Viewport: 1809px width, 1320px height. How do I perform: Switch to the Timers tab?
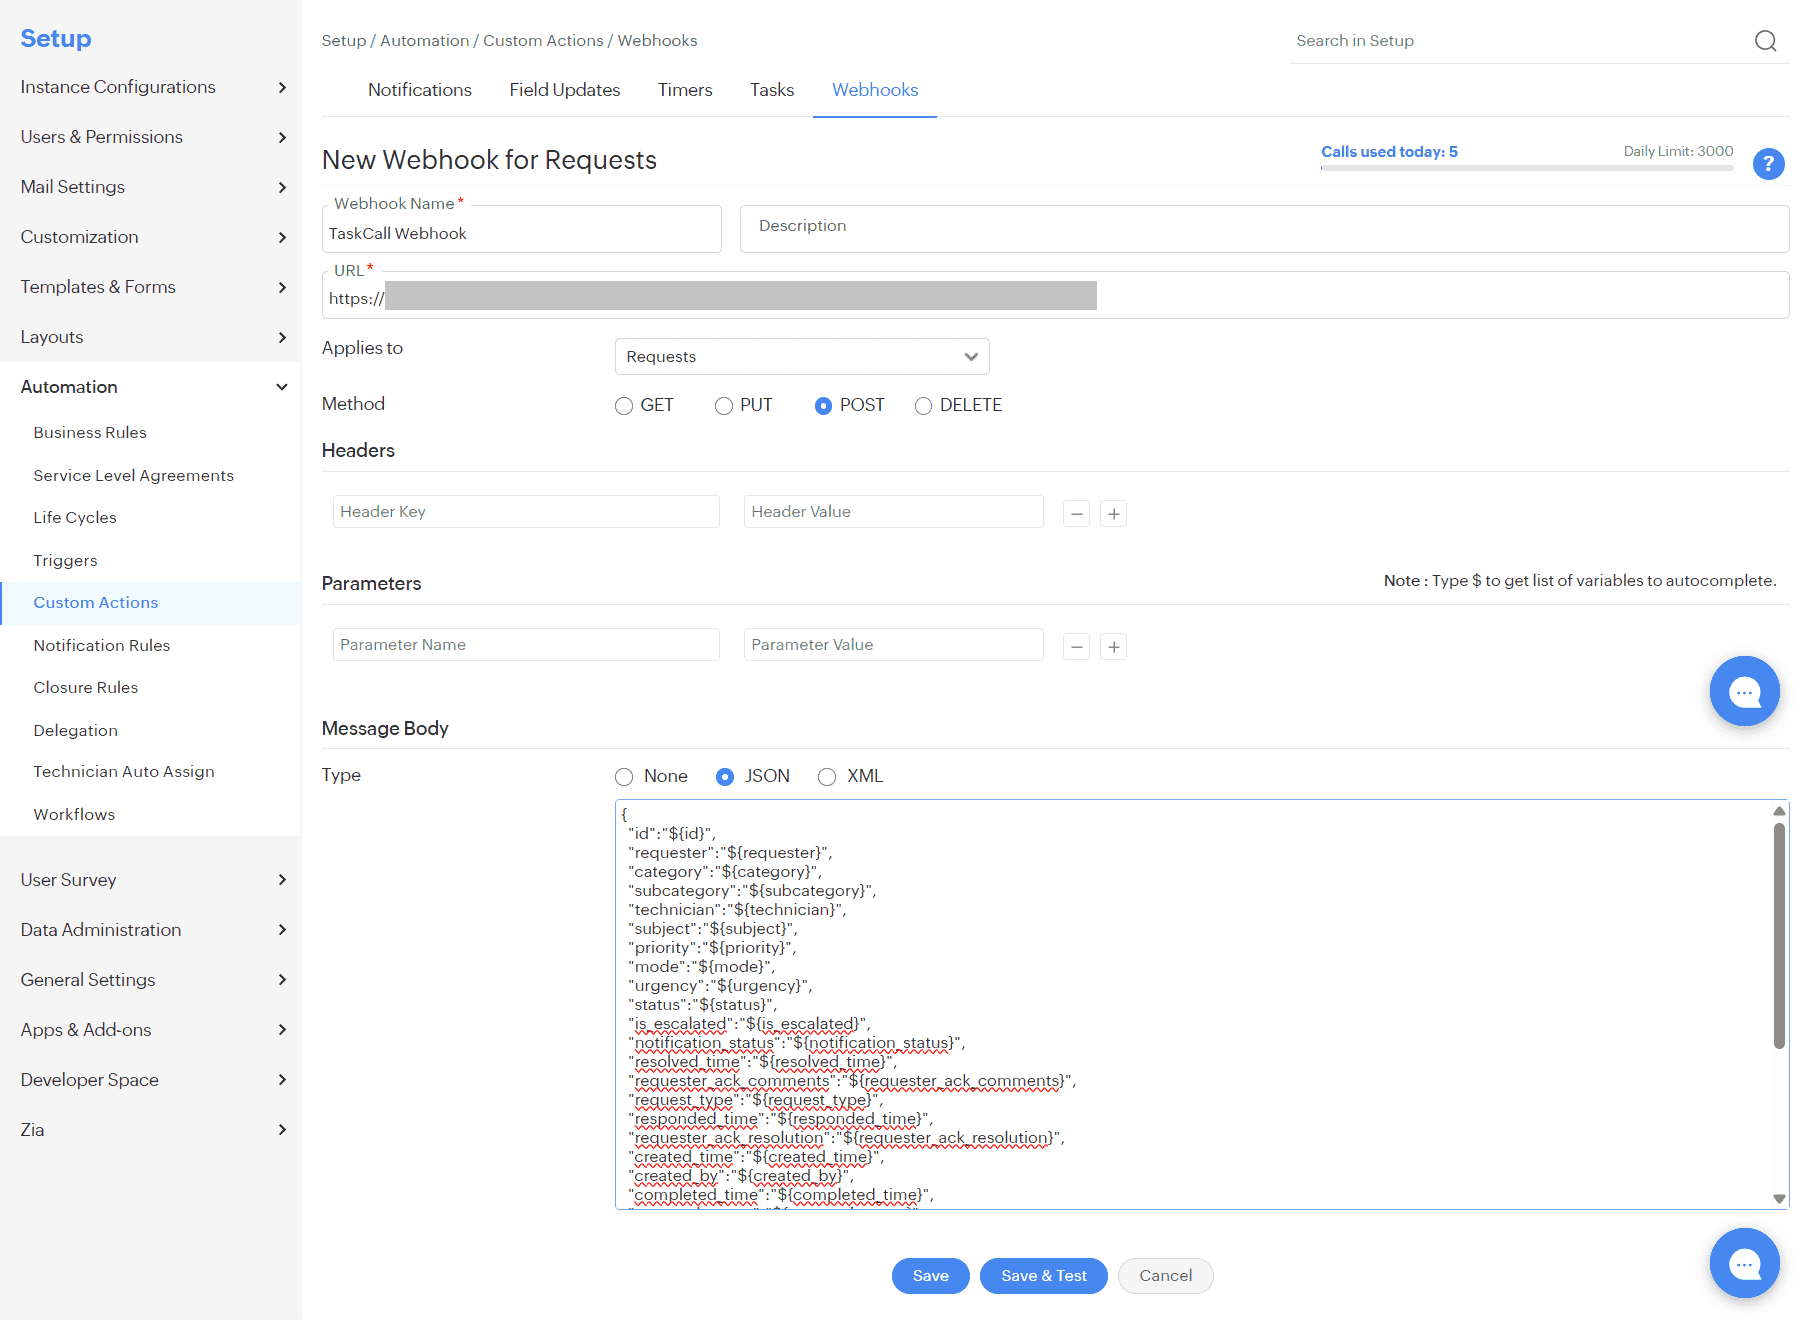[x=684, y=90]
